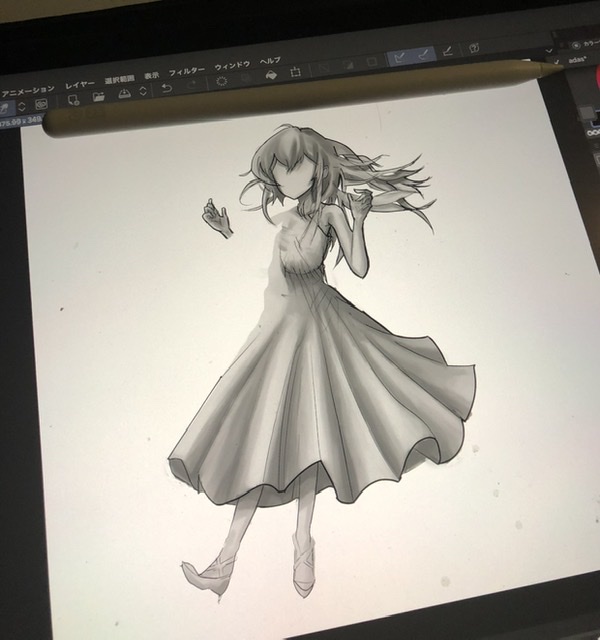The height and width of the screenshot is (640, 600).
Task: Open the ウィンドウ menu
Action: pyautogui.click(x=232, y=65)
